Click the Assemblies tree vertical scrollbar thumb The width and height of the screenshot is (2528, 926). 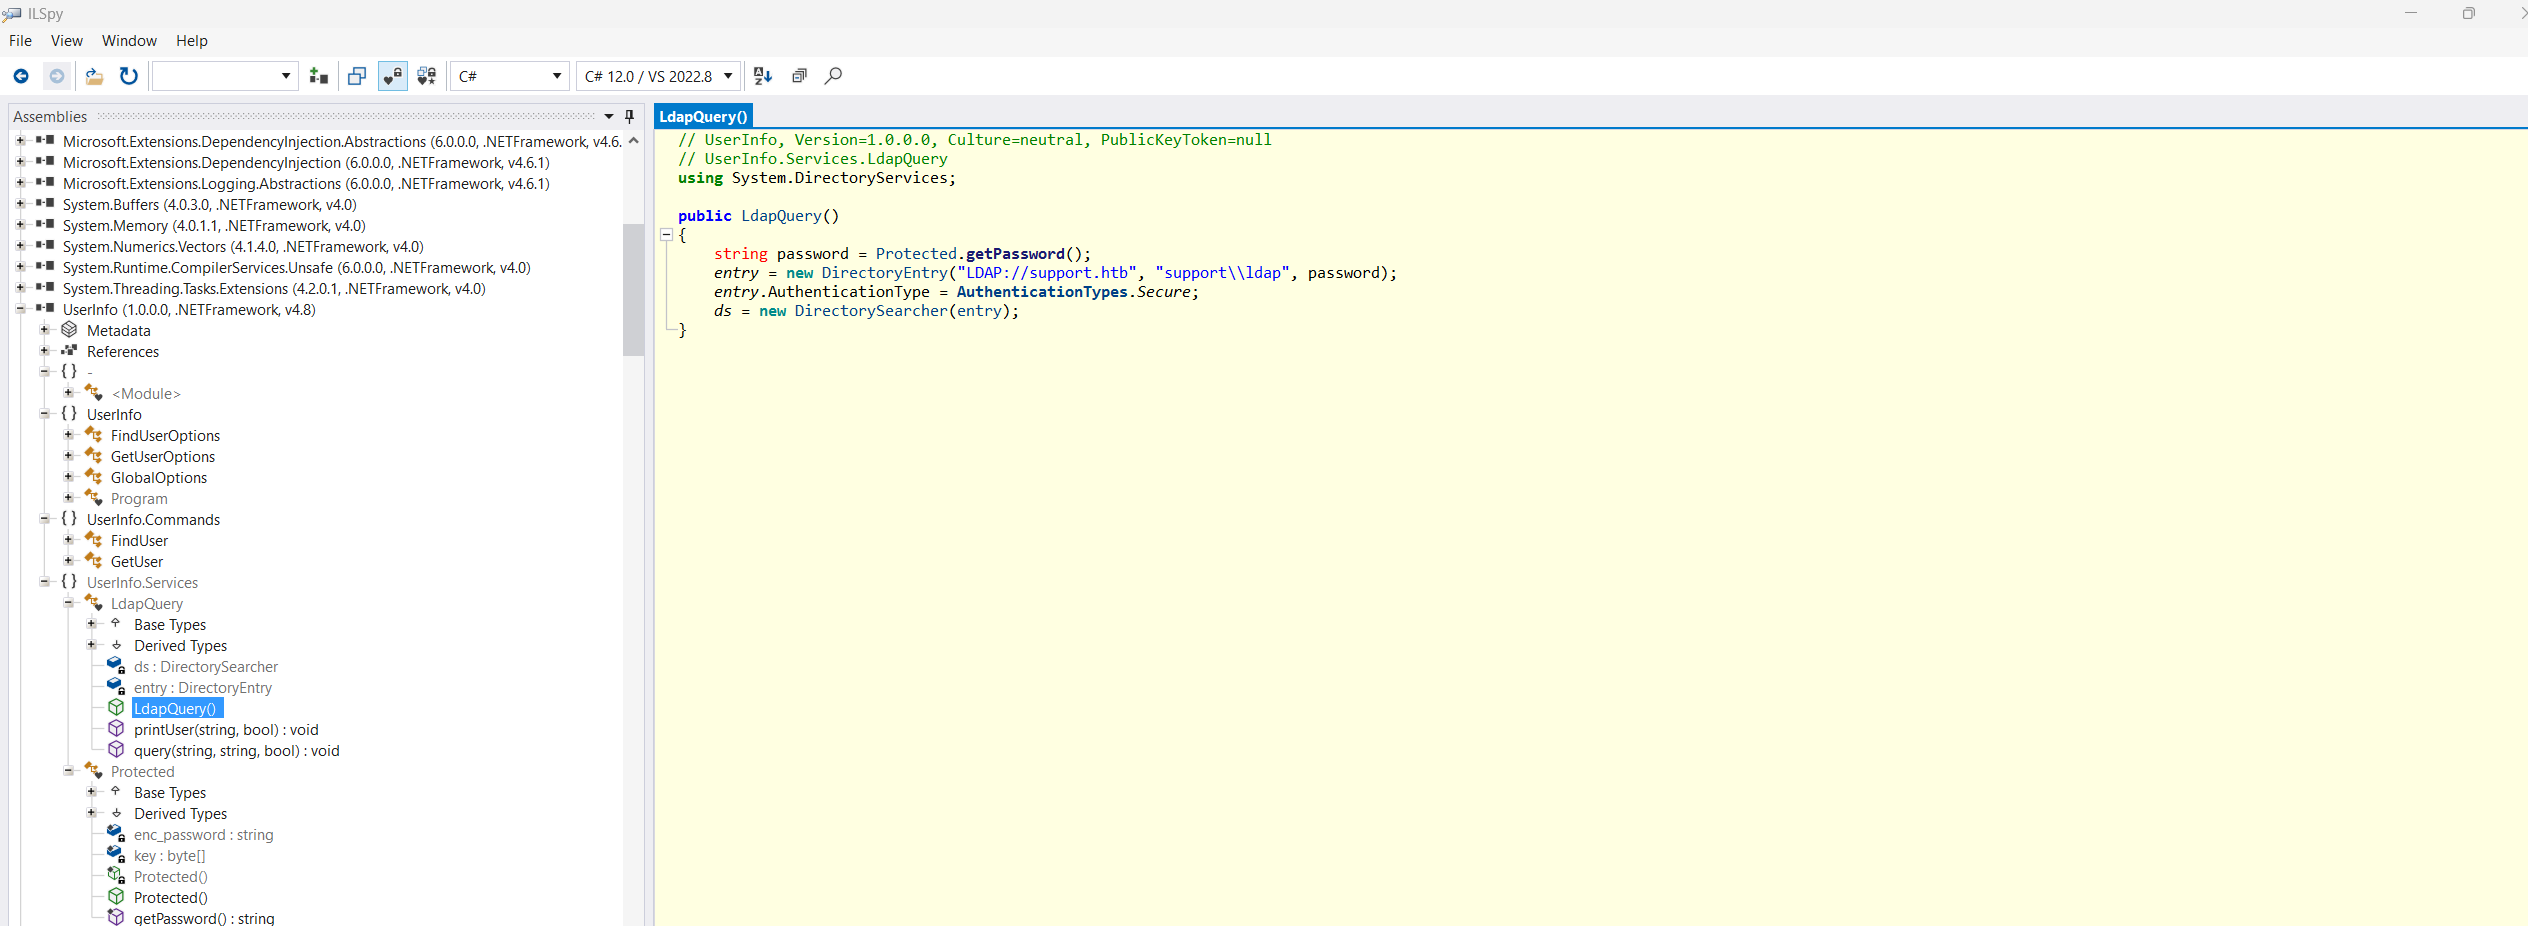632,290
